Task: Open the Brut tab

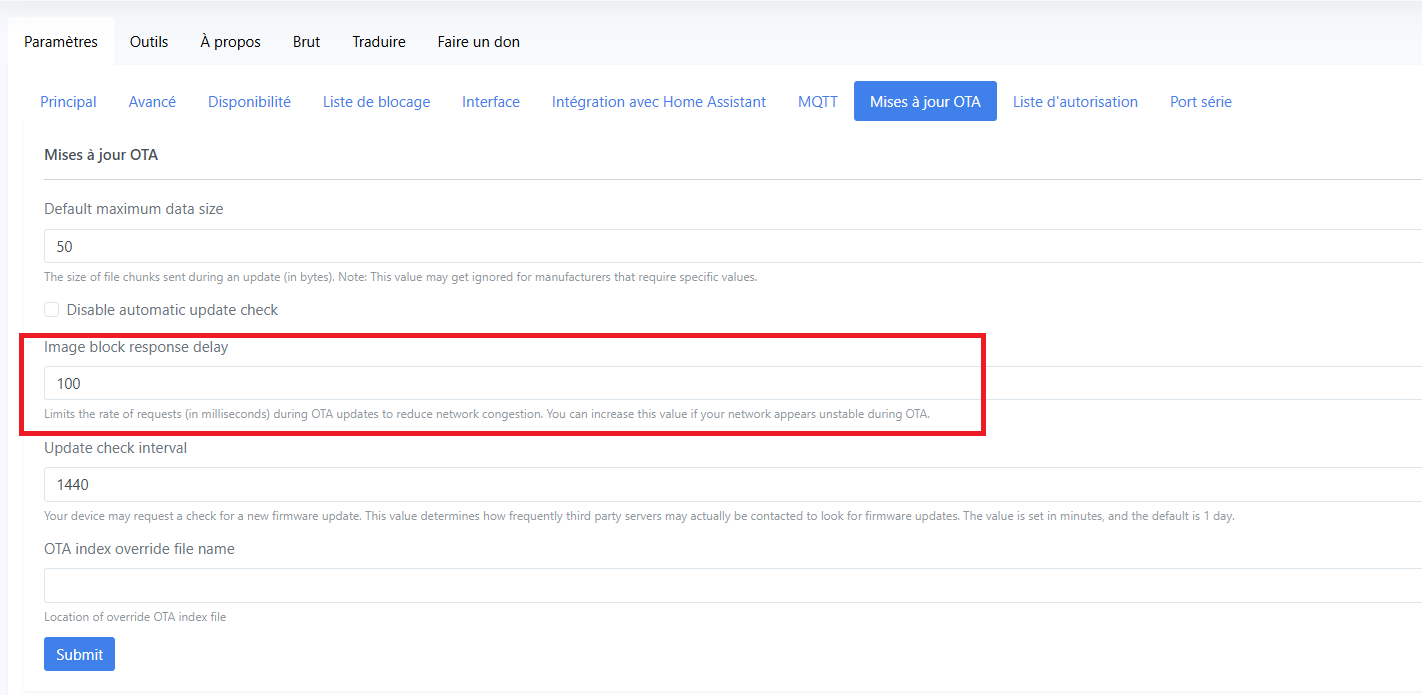Action: [x=306, y=42]
